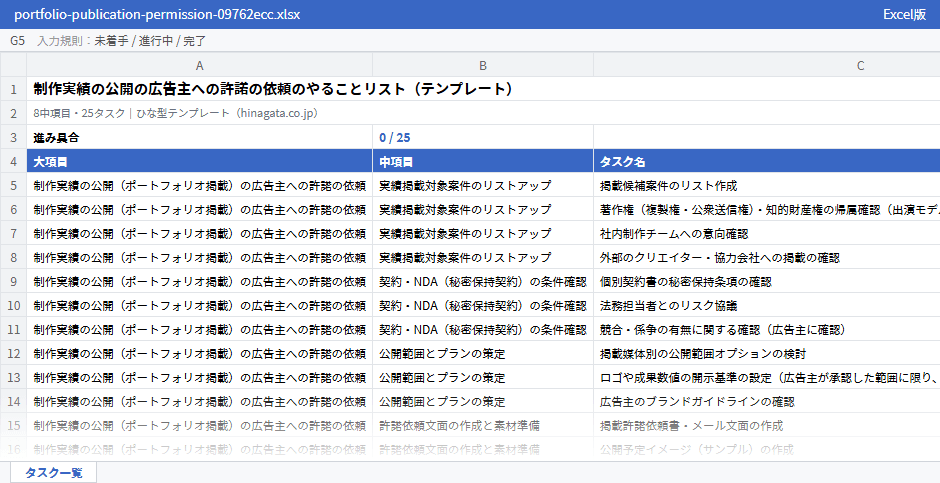This screenshot has height=483, width=940.
Task: Click cell 広告主のブランドガイドラインの確認
Action: pyautogui.click(x=767, y=402)
